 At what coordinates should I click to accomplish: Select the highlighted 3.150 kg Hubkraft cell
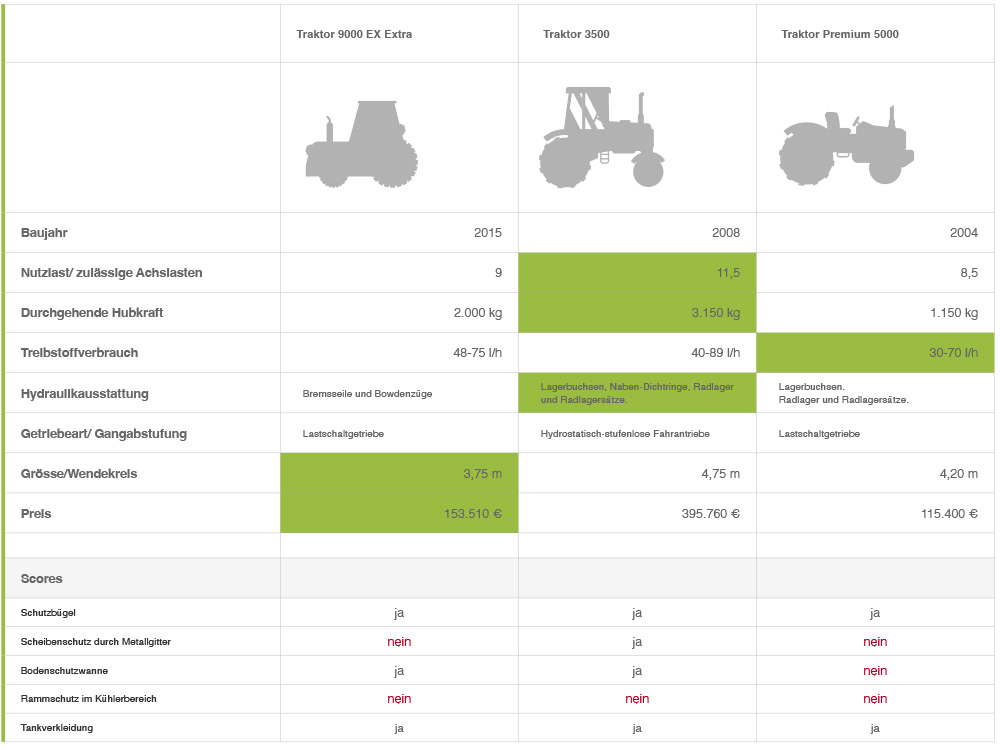click(637, 313)
